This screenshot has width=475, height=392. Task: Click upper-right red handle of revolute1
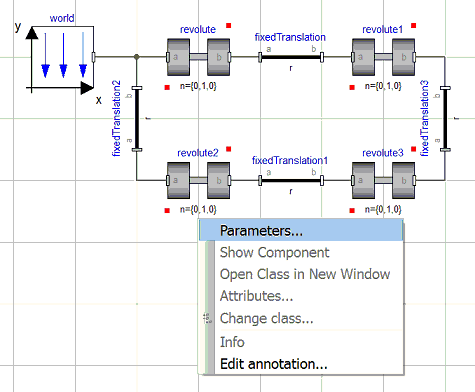point(414,26)
